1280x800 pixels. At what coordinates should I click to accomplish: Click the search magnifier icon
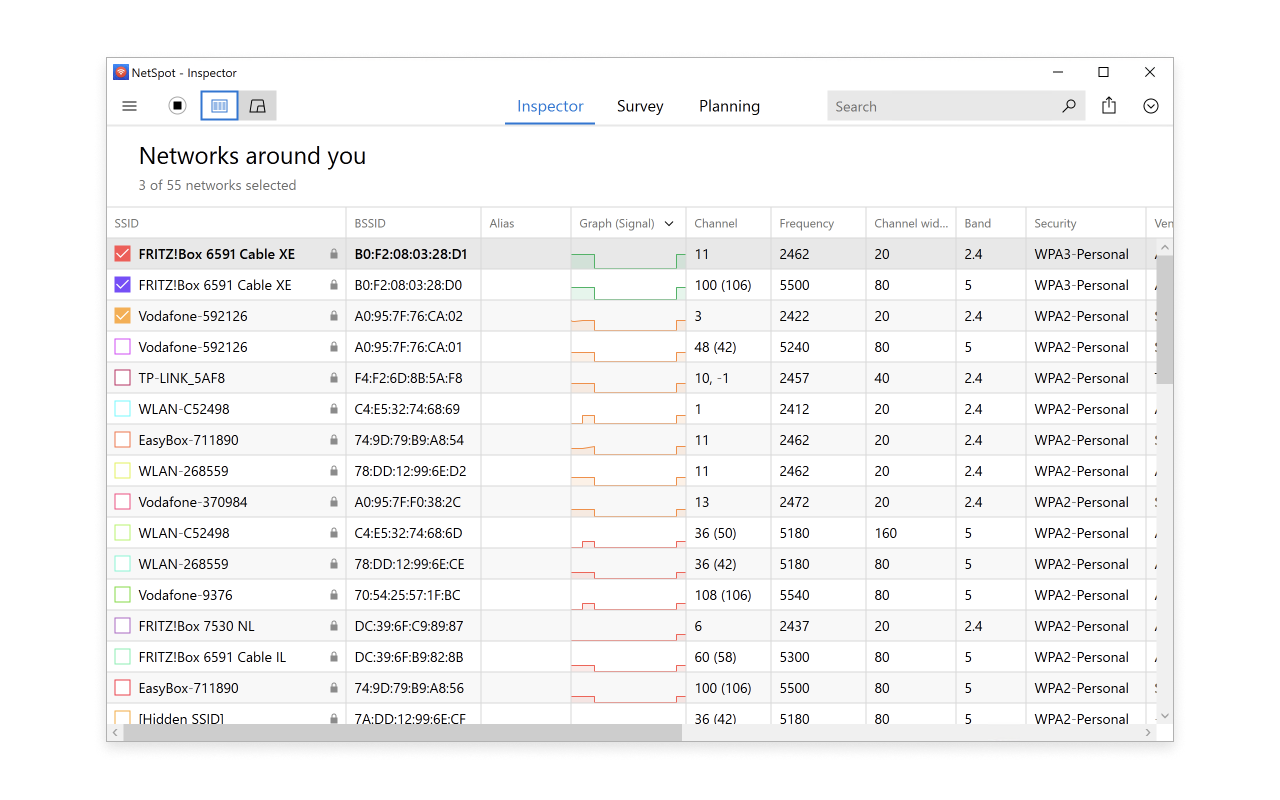coord(1068,106)
